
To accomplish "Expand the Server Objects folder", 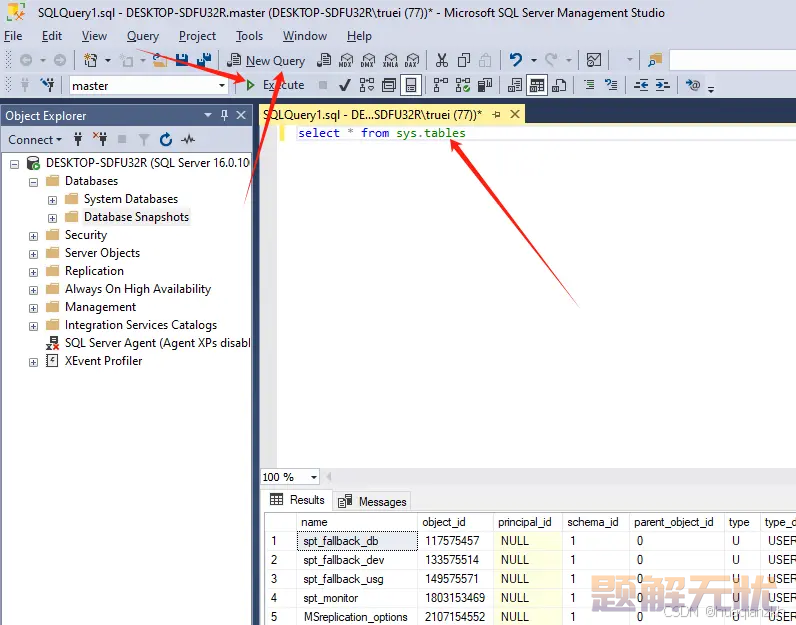I will coord(34,254).
